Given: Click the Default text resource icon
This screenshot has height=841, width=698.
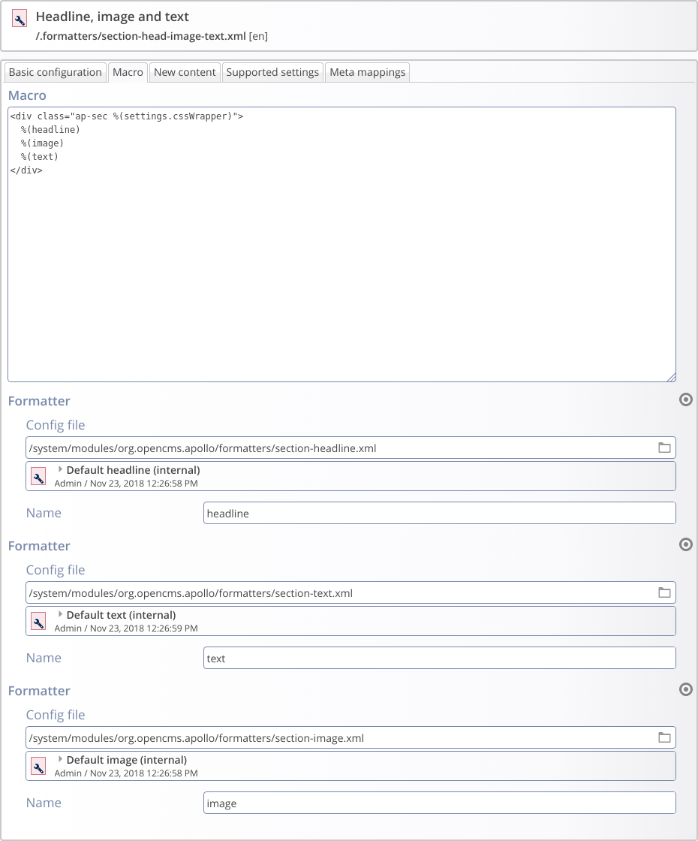Looking at the screenshot, I should click(39, 621).
